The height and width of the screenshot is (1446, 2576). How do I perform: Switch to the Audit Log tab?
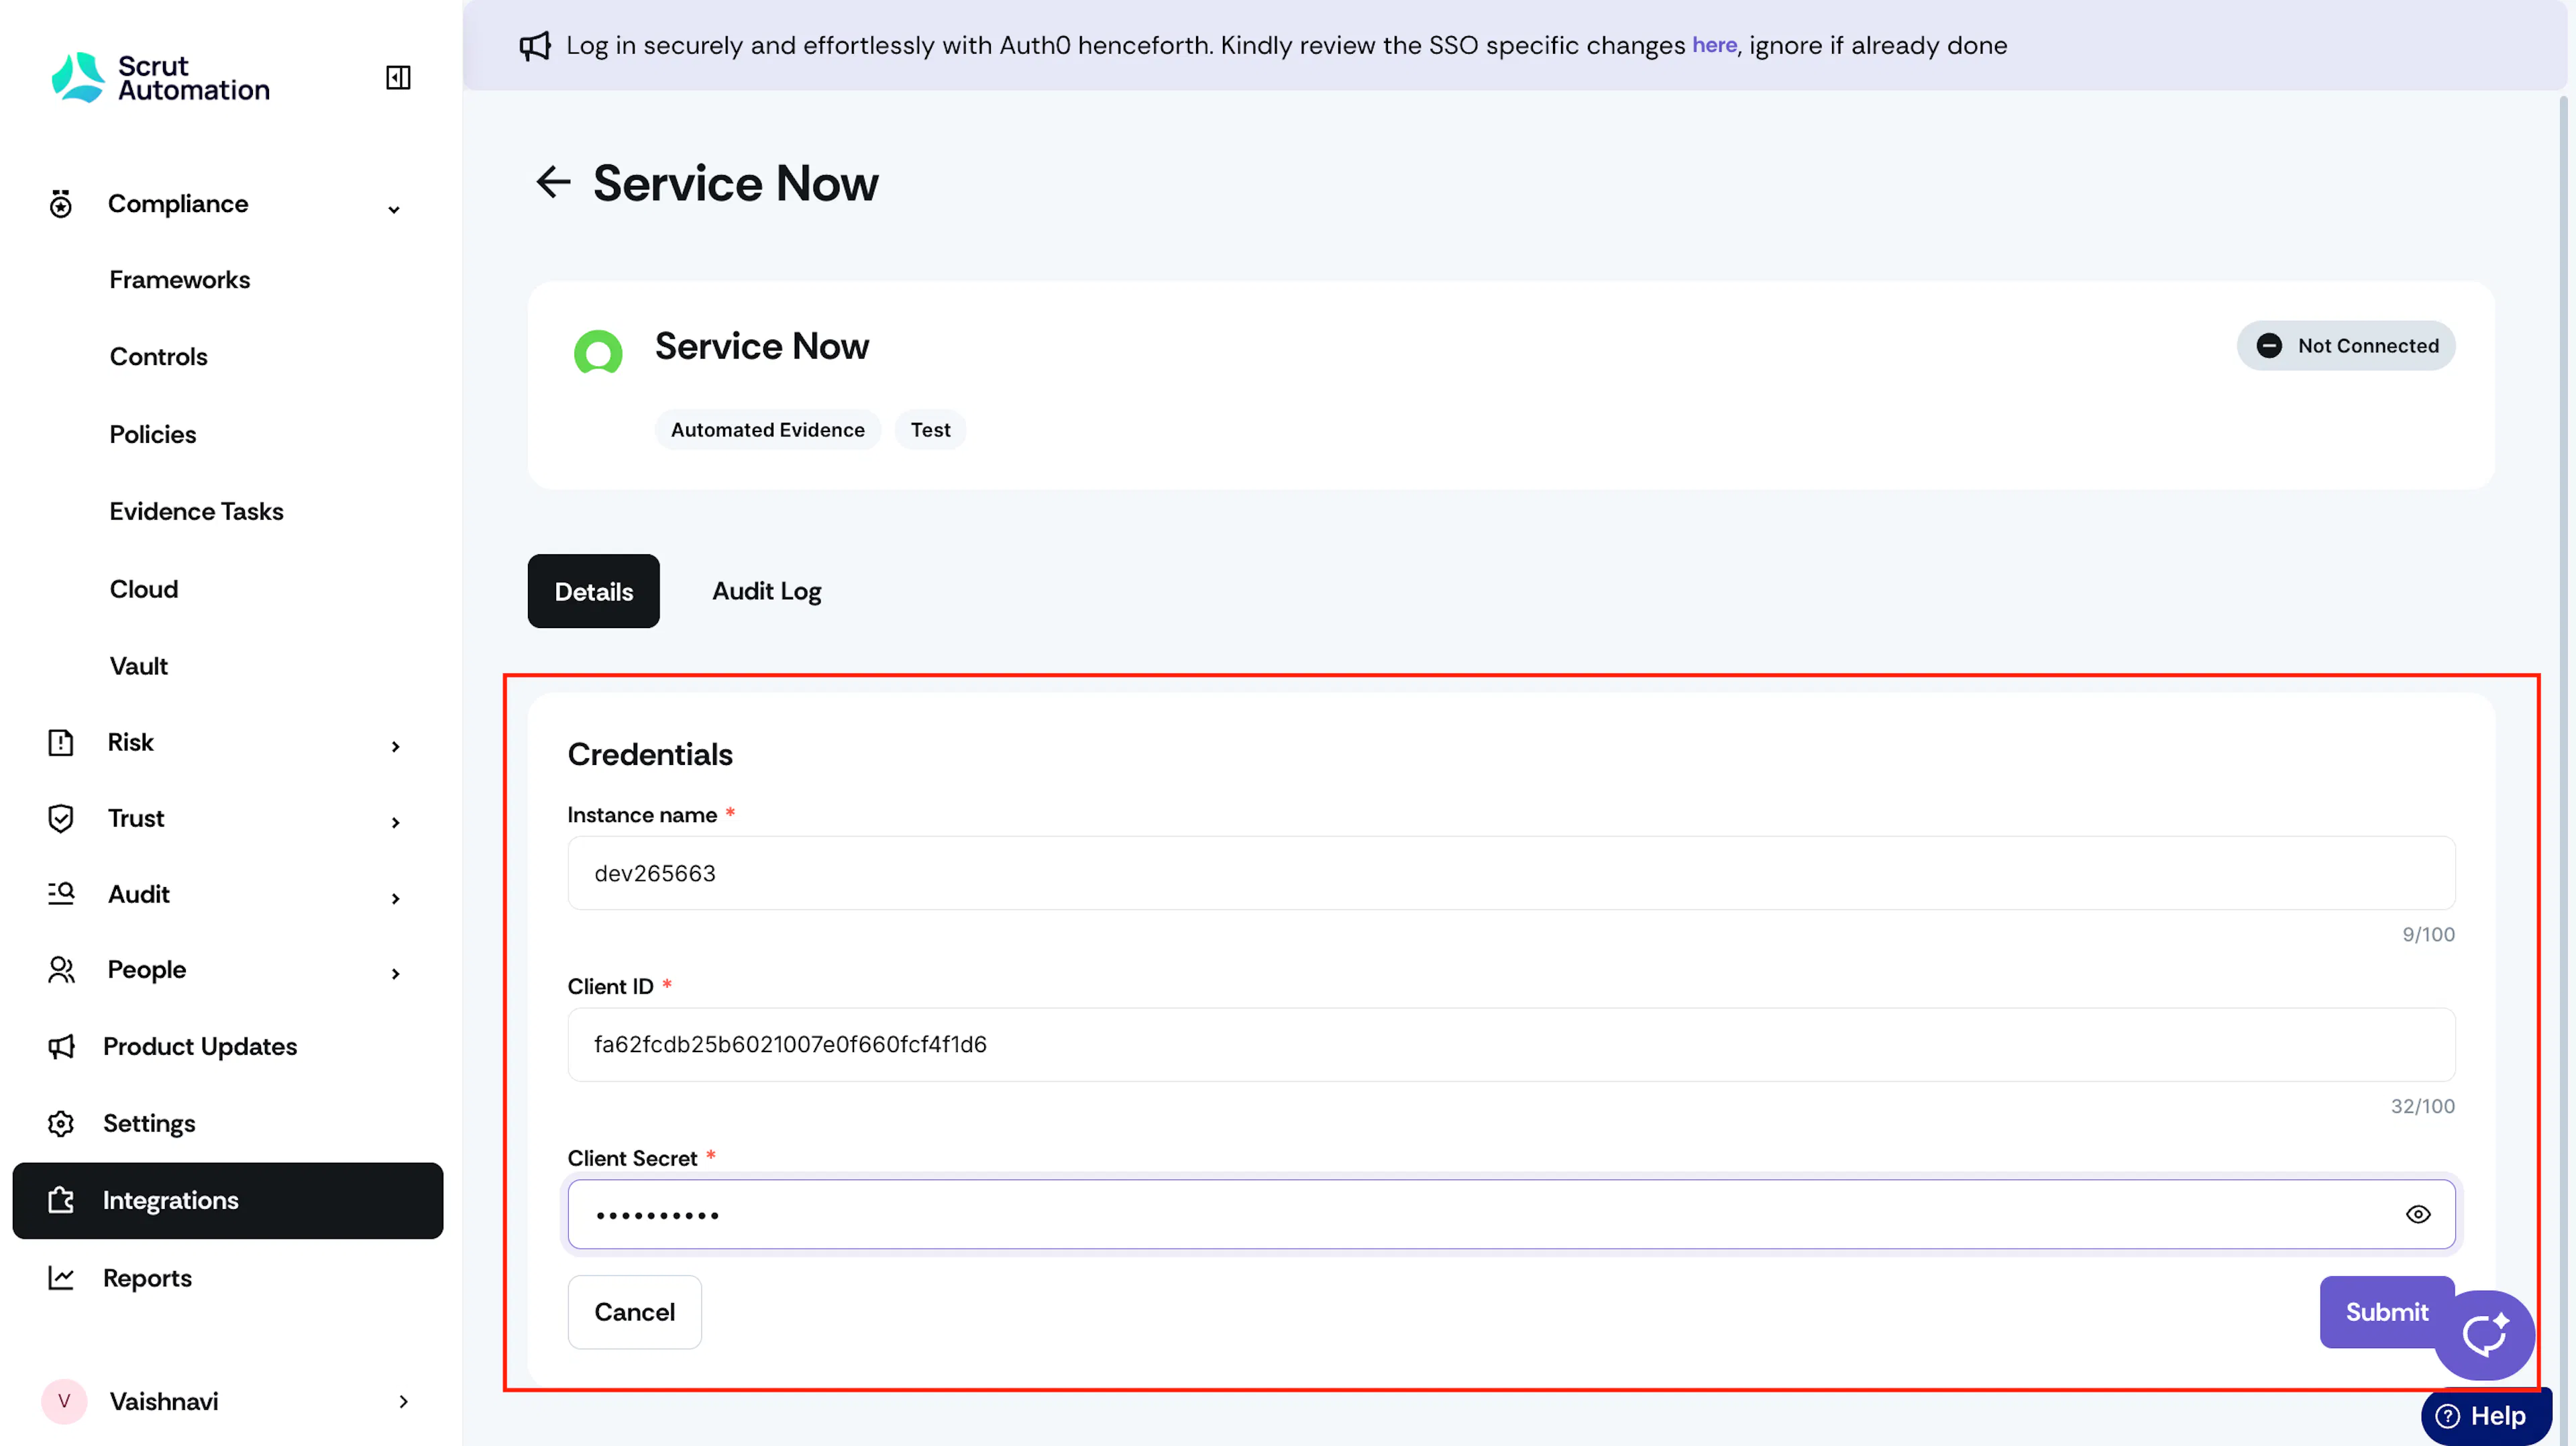[x=767, y=591]
